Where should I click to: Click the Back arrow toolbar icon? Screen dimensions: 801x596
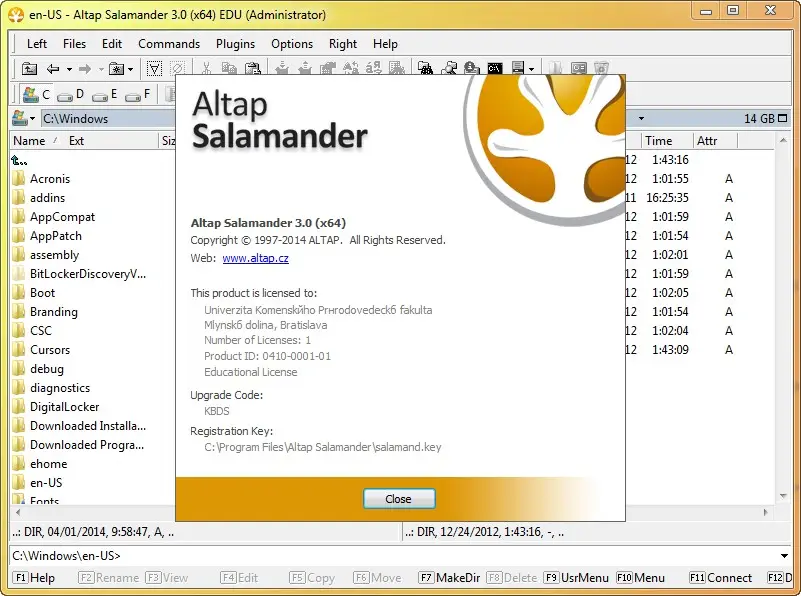click(53, 68)
